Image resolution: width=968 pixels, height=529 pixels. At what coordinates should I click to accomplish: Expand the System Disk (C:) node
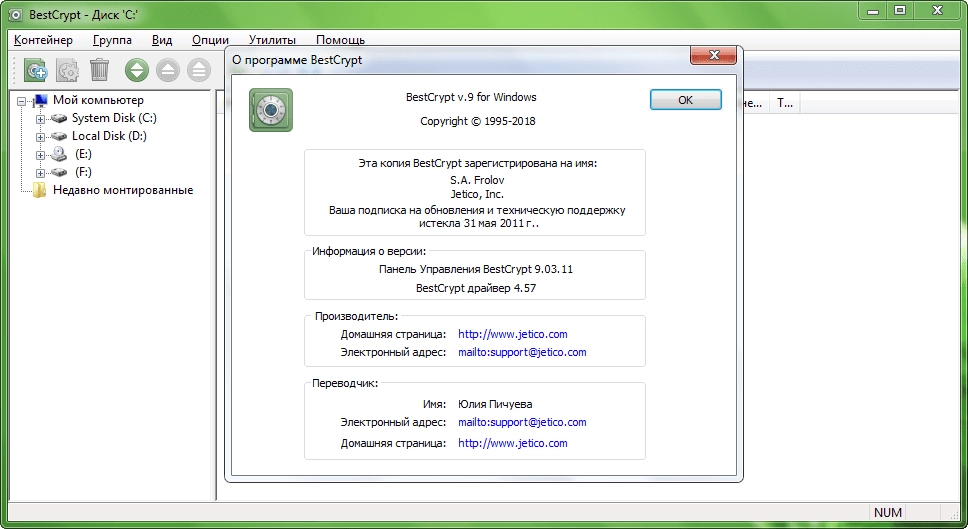click(x=40, y=119)
